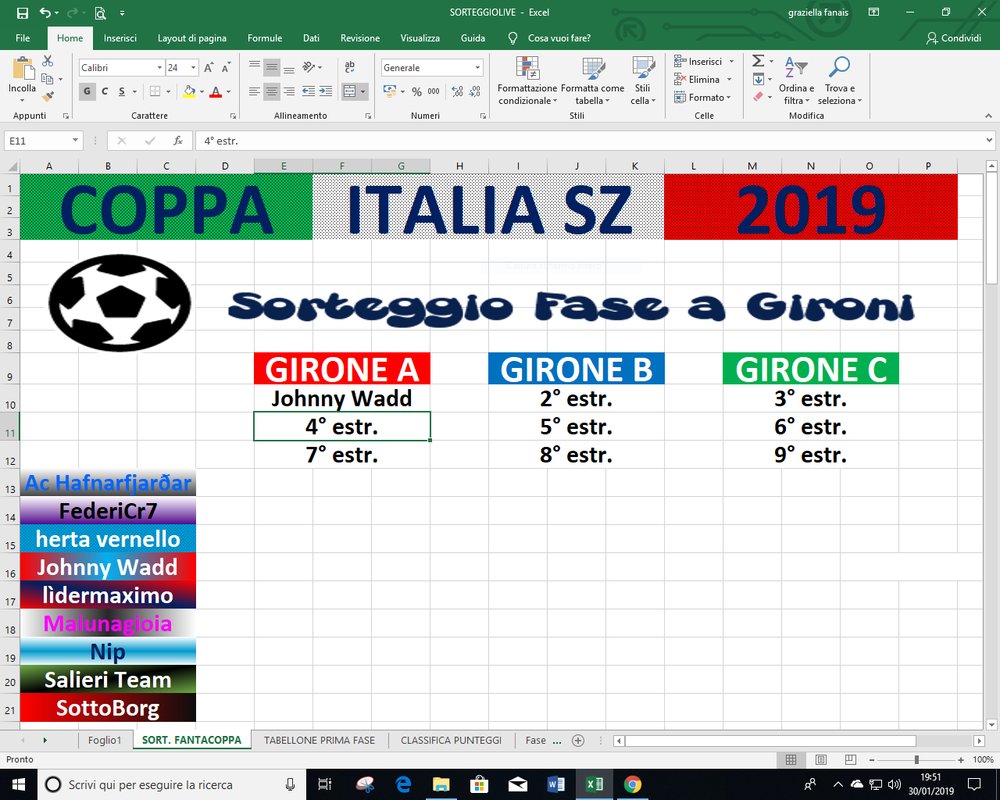Expand the formula bar chevron
The image size is (1000, 800).
click(989, 140)
